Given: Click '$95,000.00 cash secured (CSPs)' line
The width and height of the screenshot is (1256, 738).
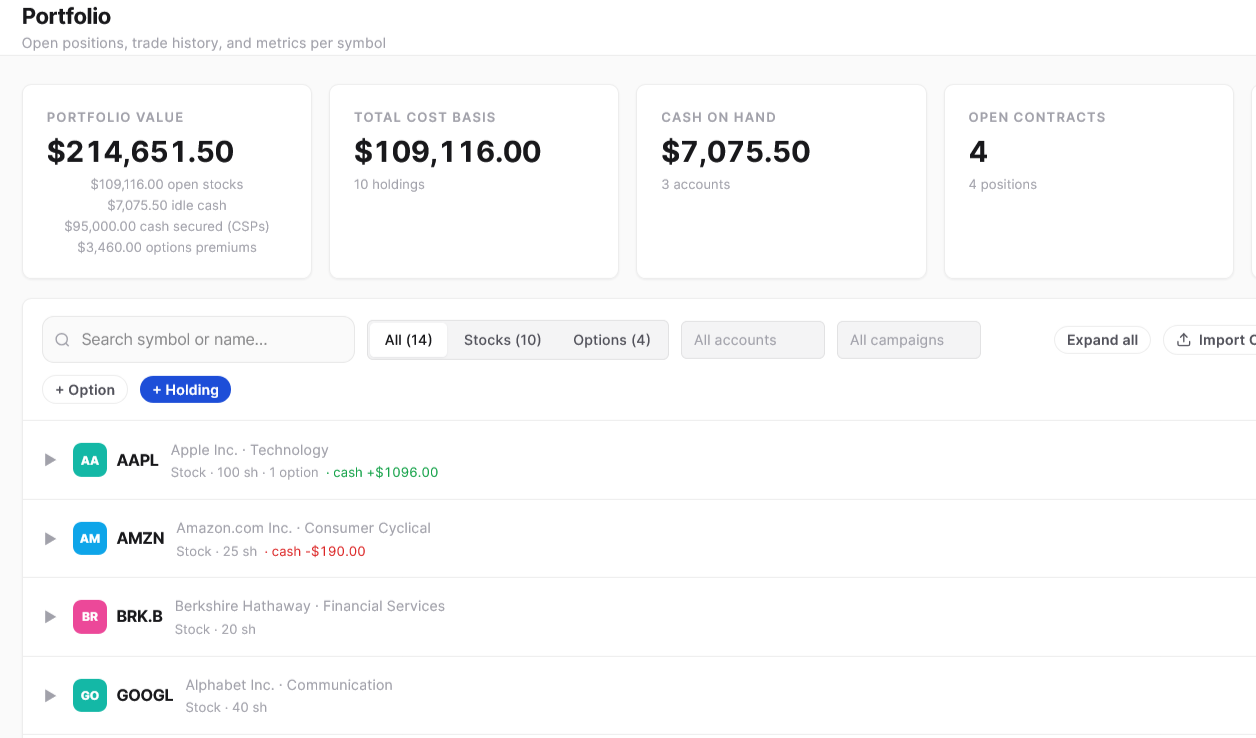Looking at the screenshot, I should tap(167, 226).
